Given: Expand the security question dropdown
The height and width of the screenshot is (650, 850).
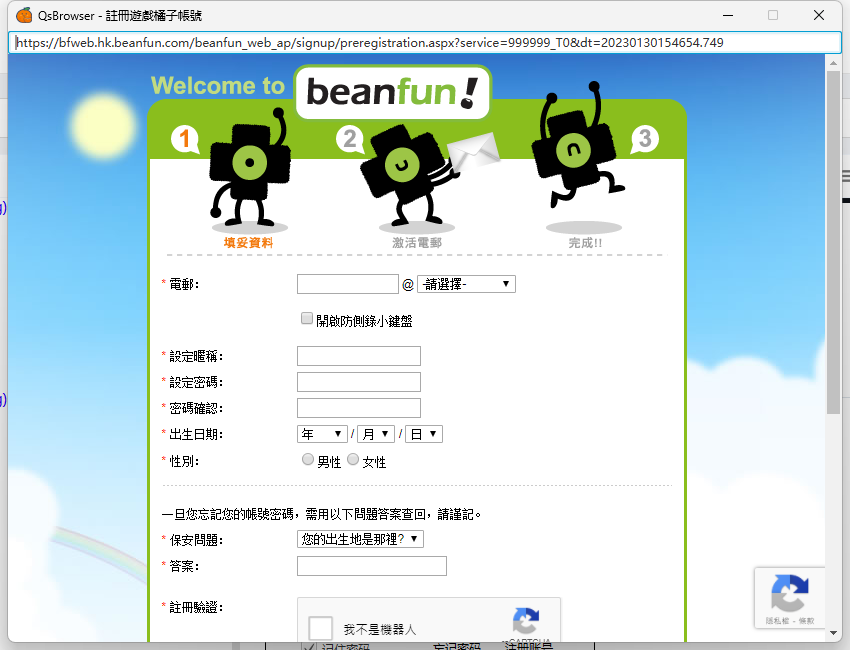Looking at the screenshot, I should (x=360, y=539).
